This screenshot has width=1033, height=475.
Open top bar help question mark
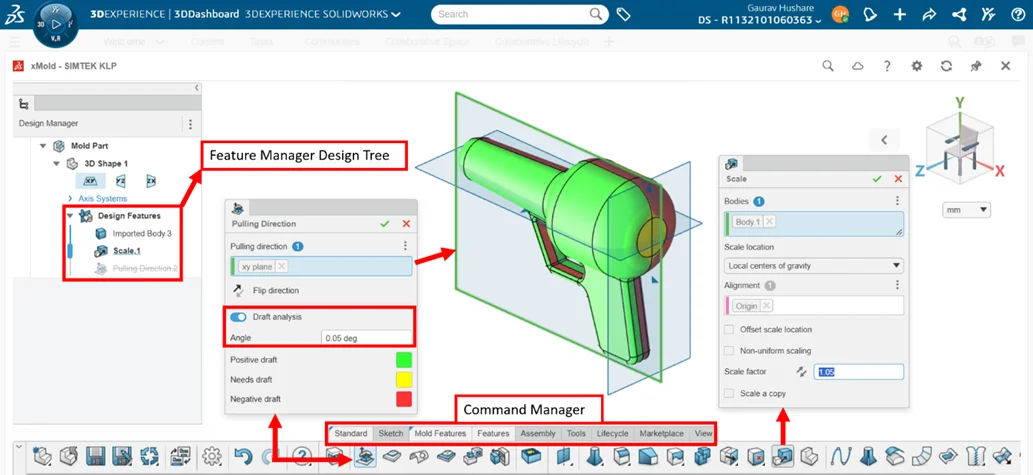pyautogui.click(x=1018, y=14)
